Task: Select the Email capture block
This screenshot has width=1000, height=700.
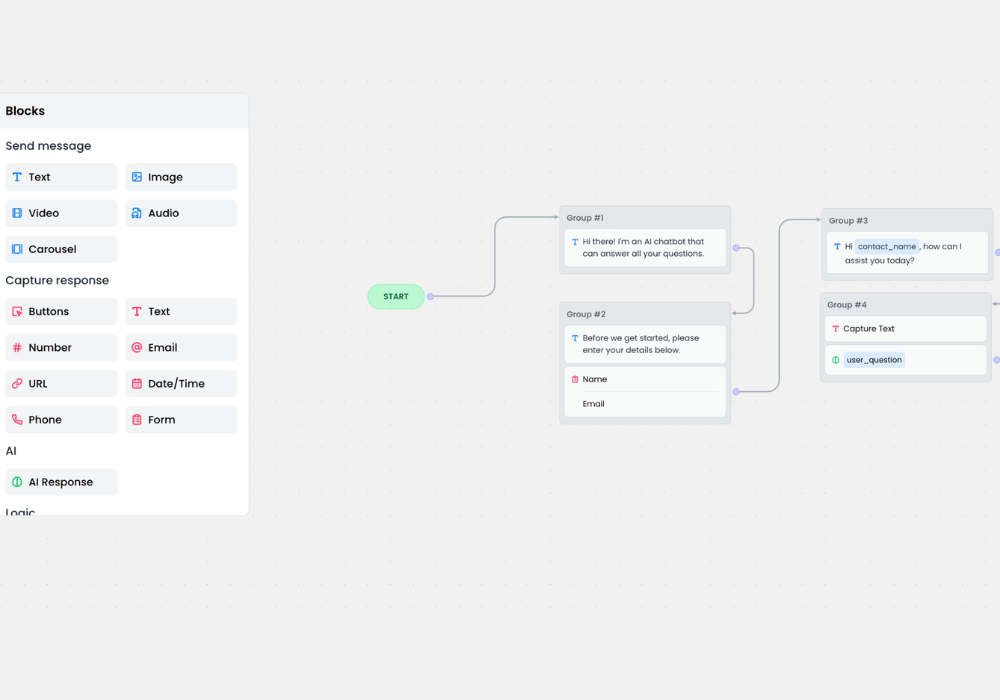Action: (180, 347)
